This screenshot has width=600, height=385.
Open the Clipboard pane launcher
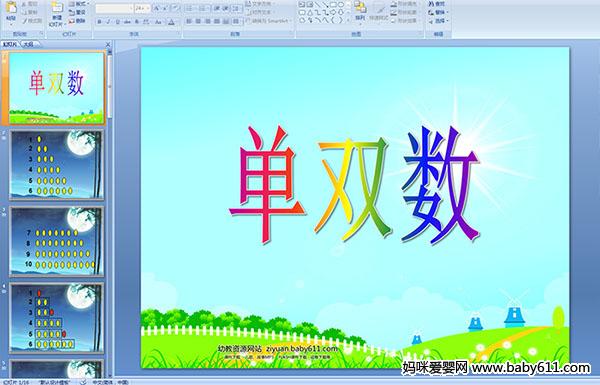point(41,34)
